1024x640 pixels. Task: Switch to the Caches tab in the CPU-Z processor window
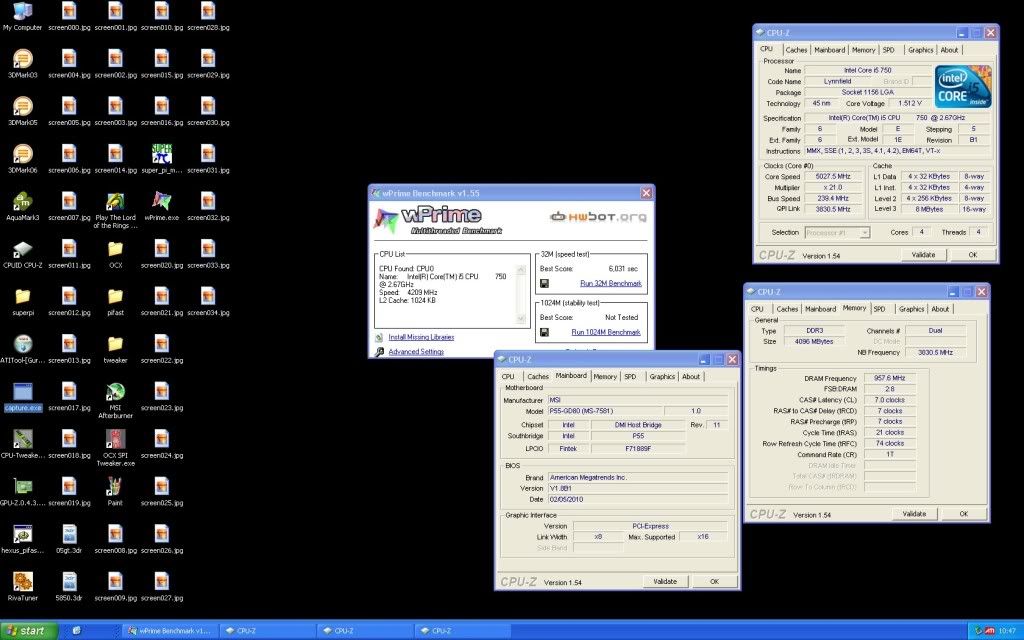pyautogui.click(x=796, y=49)
